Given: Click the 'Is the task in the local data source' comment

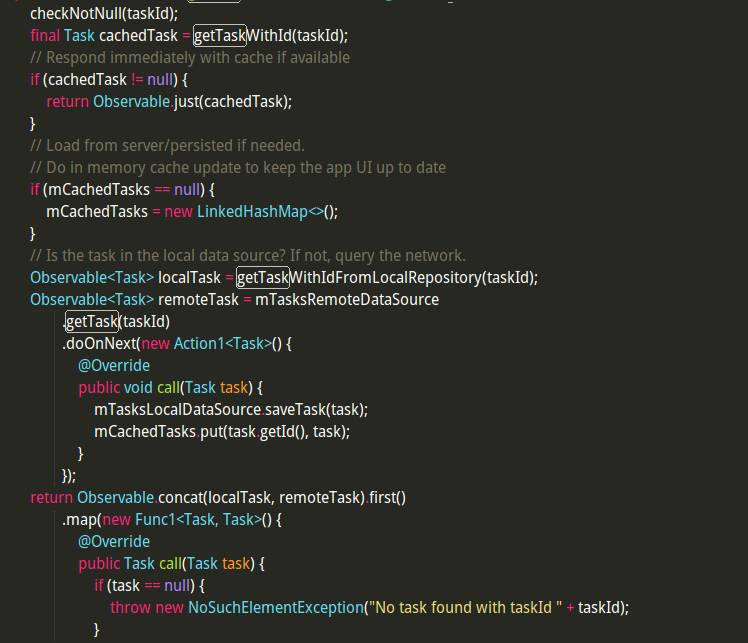Looking at the screenshot, I should pyautogui.click(x=248, y=256).
